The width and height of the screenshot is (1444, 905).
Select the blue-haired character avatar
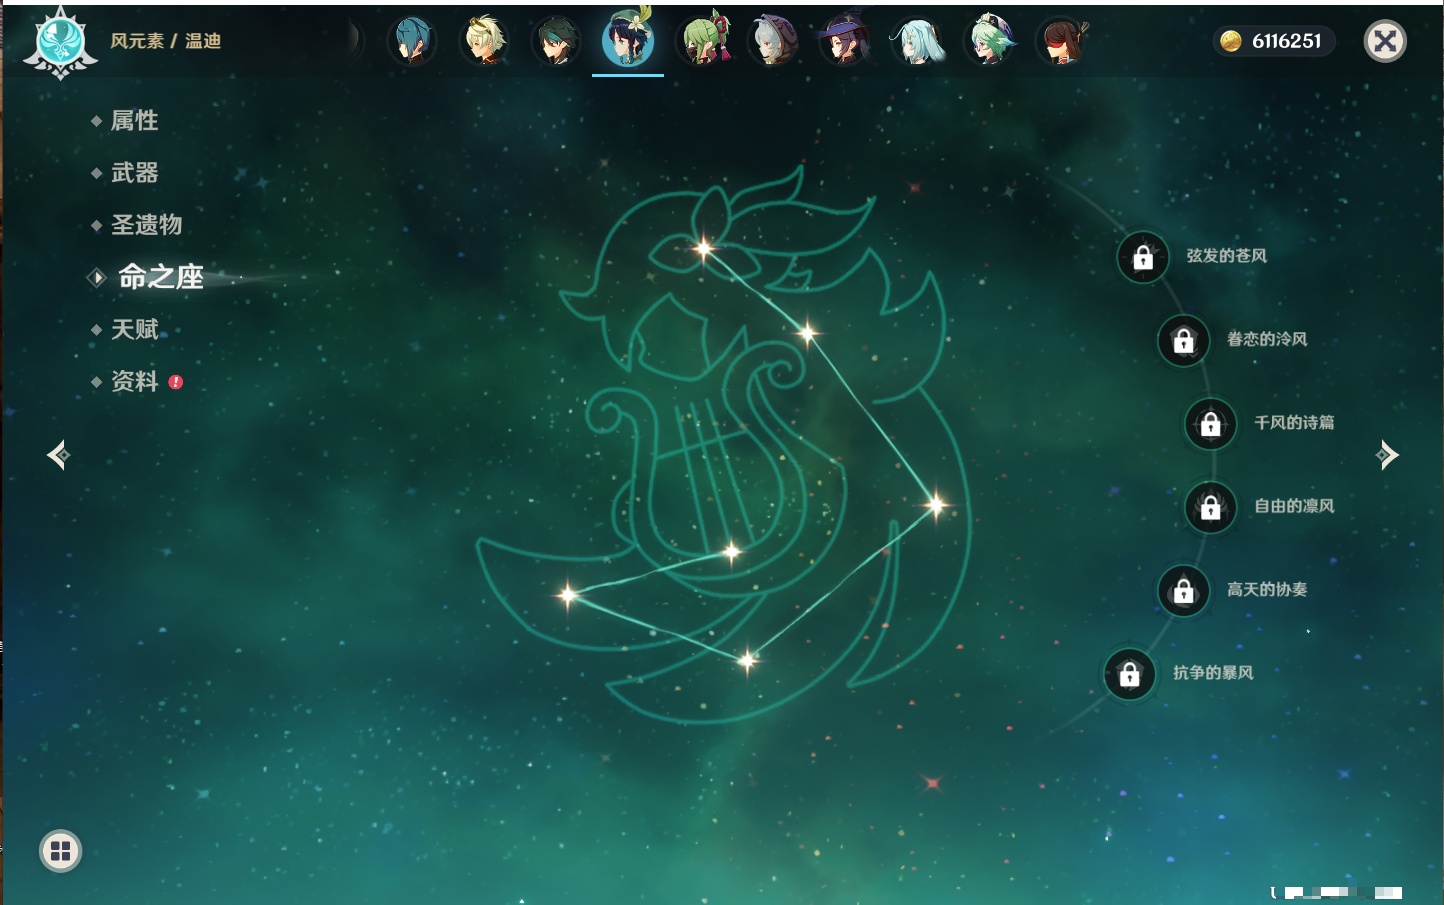point(412,41)
